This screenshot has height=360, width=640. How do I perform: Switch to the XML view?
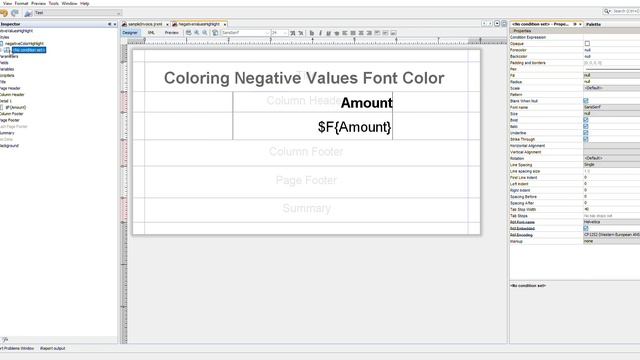(x=151, y=33)
